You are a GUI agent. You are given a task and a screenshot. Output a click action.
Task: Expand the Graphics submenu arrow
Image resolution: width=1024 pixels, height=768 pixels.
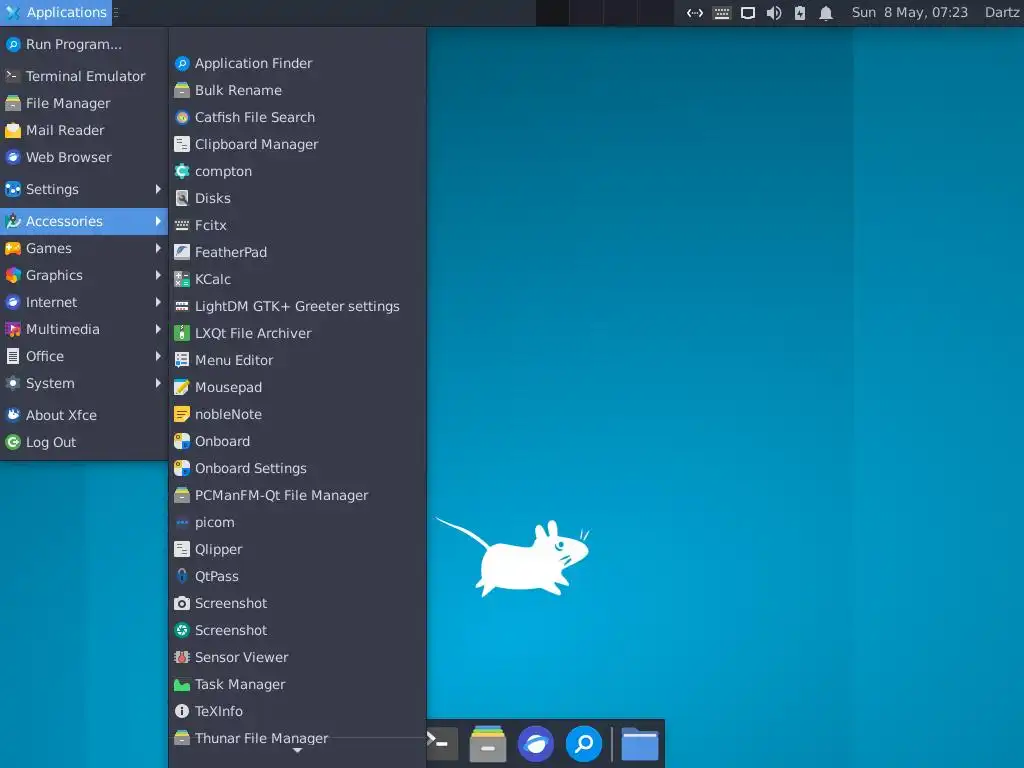pos(157,275)
